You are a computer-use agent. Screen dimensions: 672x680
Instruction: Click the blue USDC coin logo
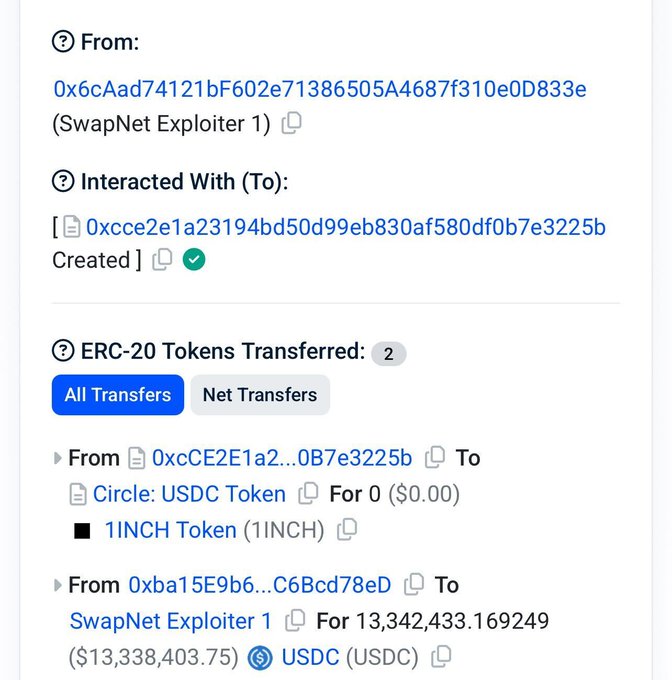click(x=260, y=658)
